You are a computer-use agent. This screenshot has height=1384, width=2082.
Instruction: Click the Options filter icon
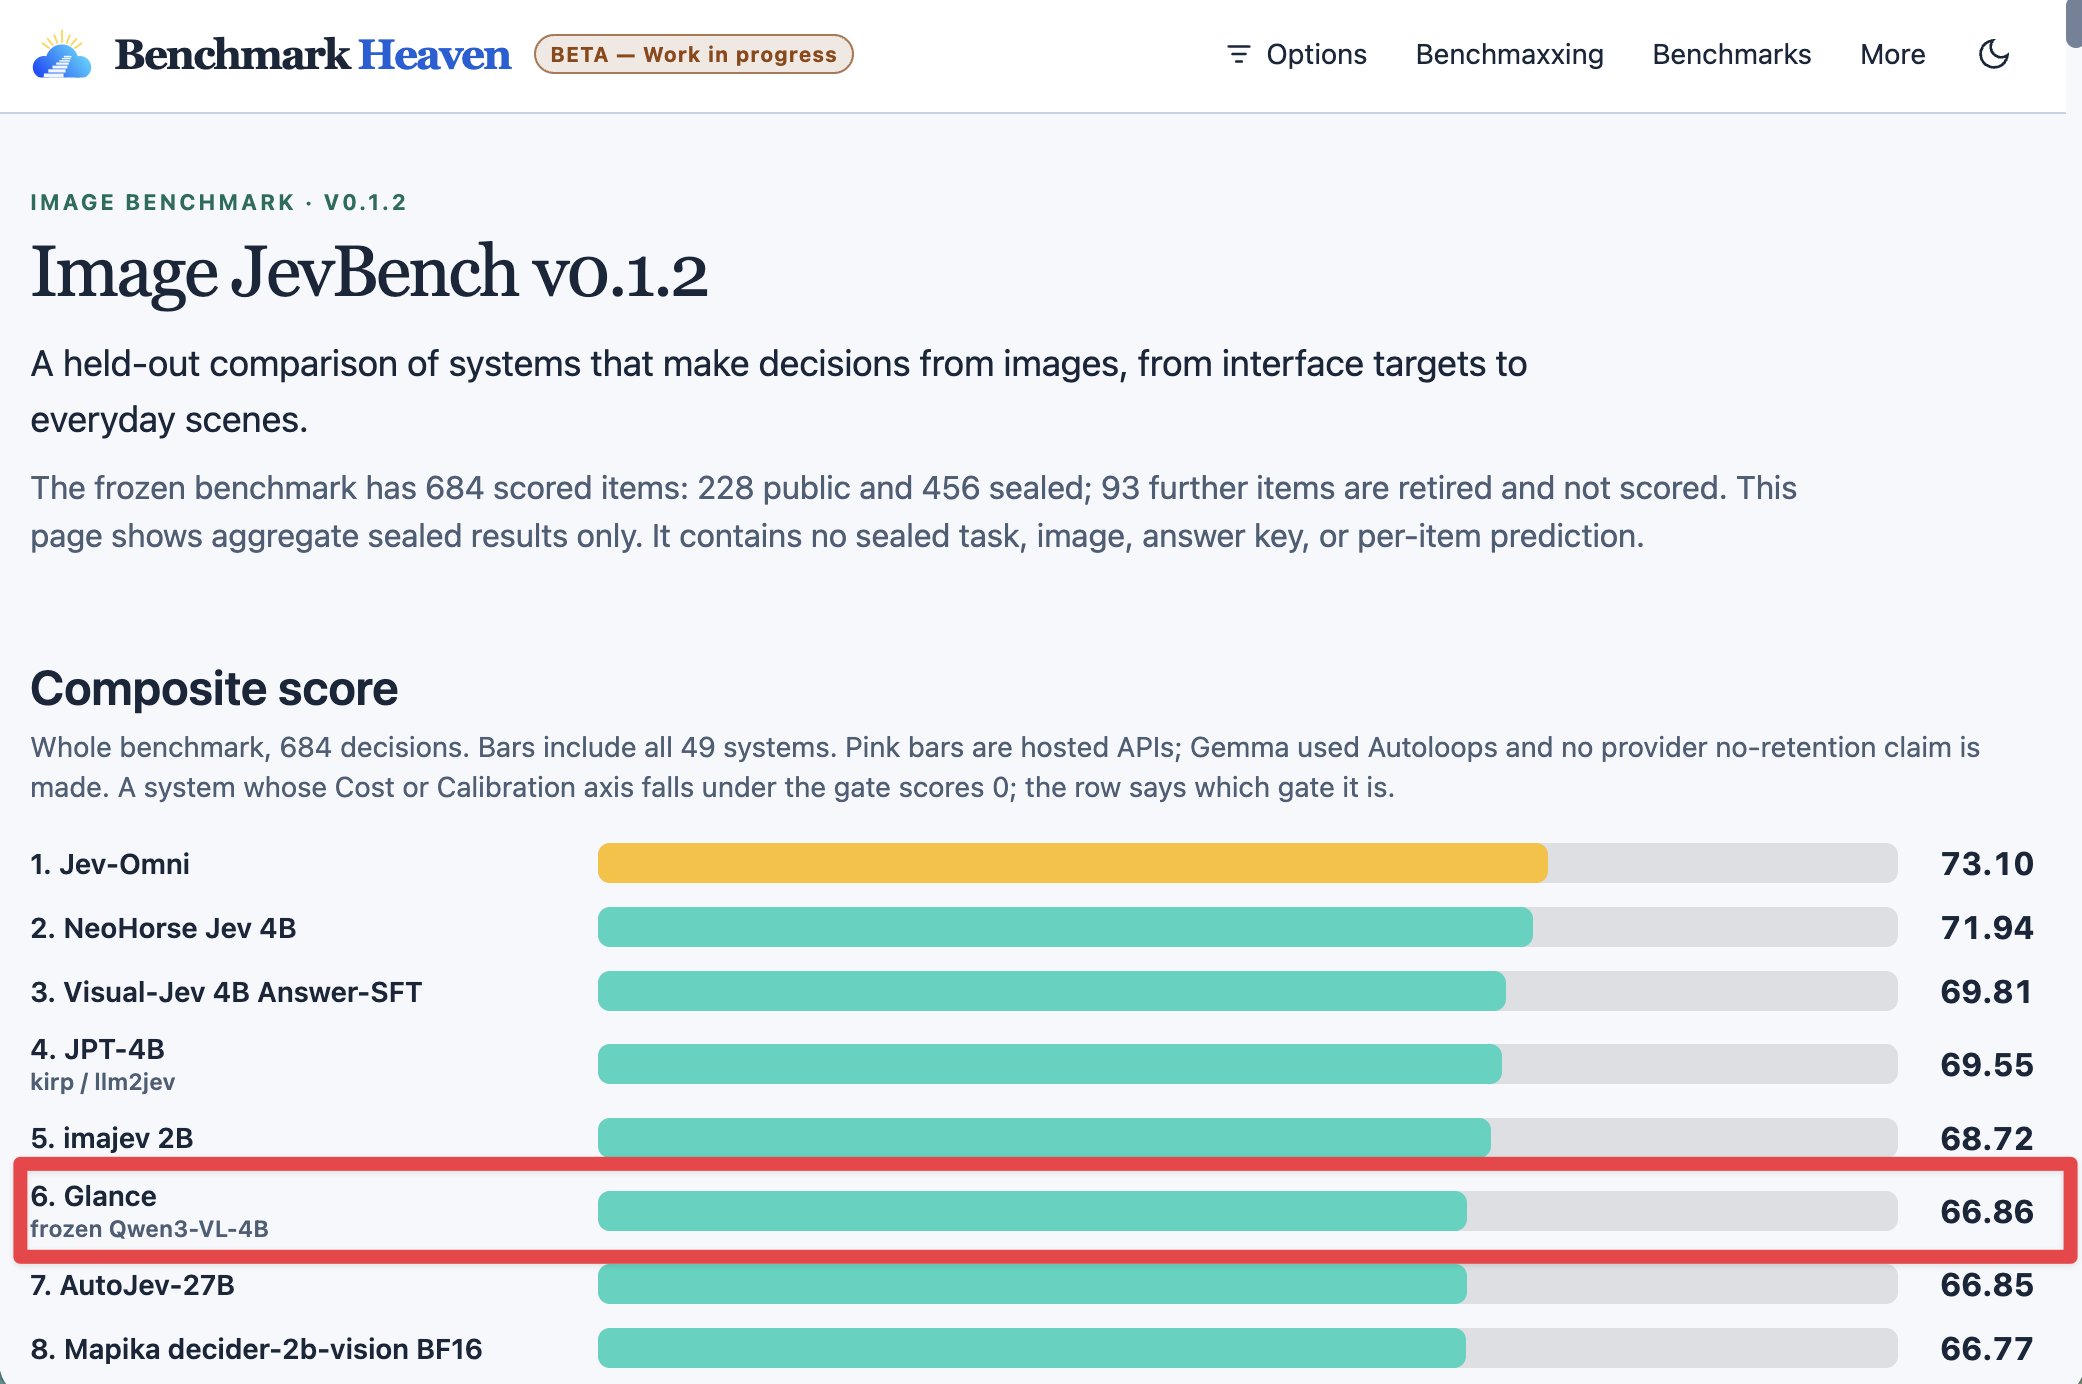tap(1238, 54)
